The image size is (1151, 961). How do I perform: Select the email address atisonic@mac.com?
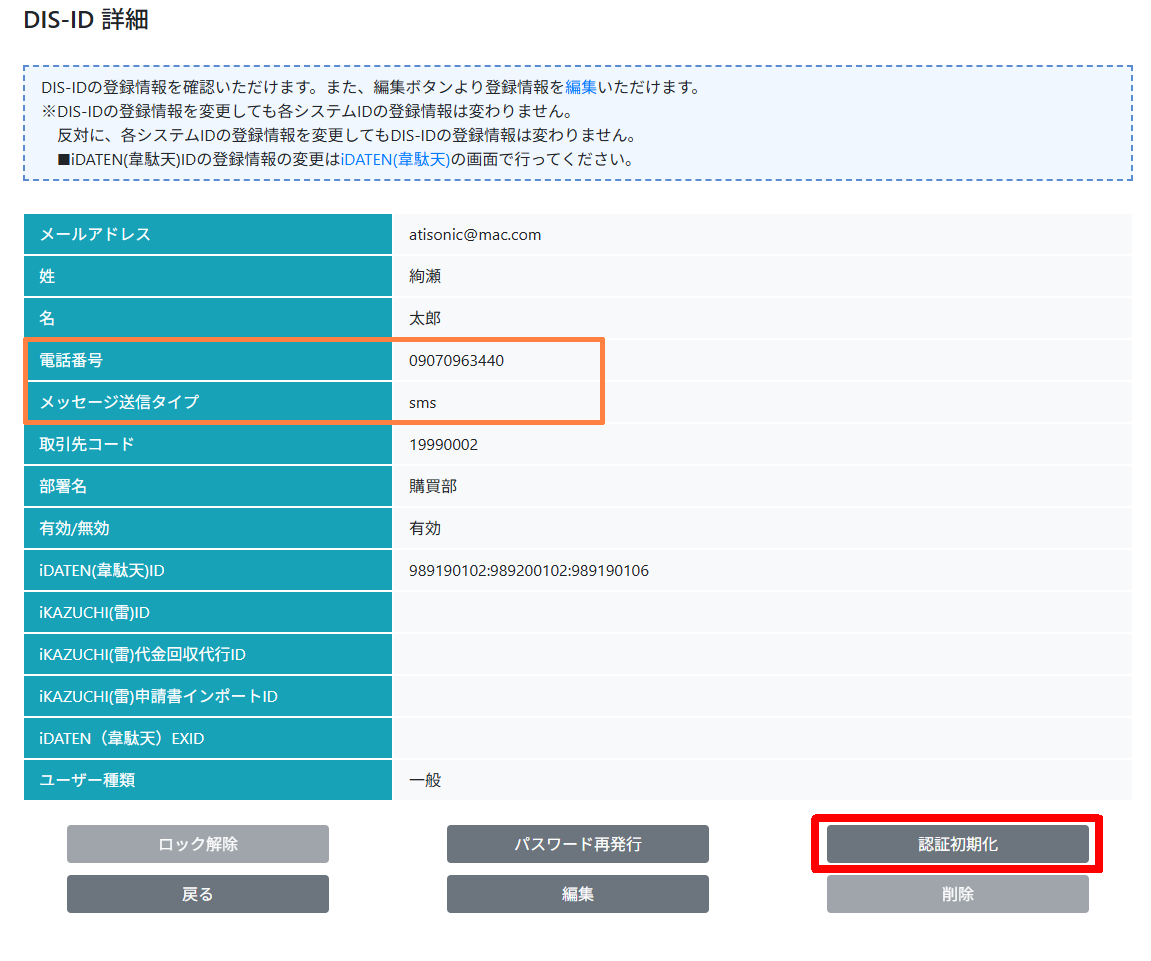point(475,235)
